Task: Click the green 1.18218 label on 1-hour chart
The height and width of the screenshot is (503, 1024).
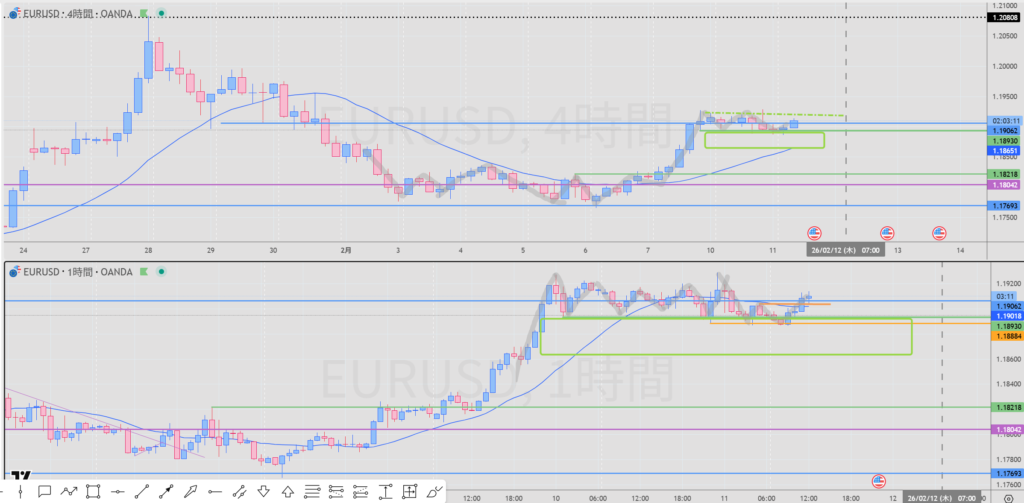Action: [1003, 407]
